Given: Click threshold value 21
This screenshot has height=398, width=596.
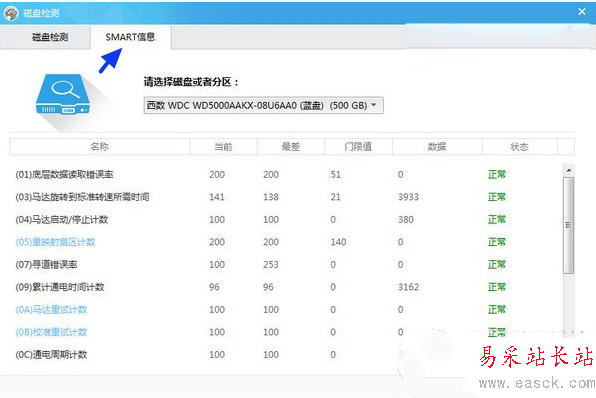Looking at the screenshot, I should (335, 197).
